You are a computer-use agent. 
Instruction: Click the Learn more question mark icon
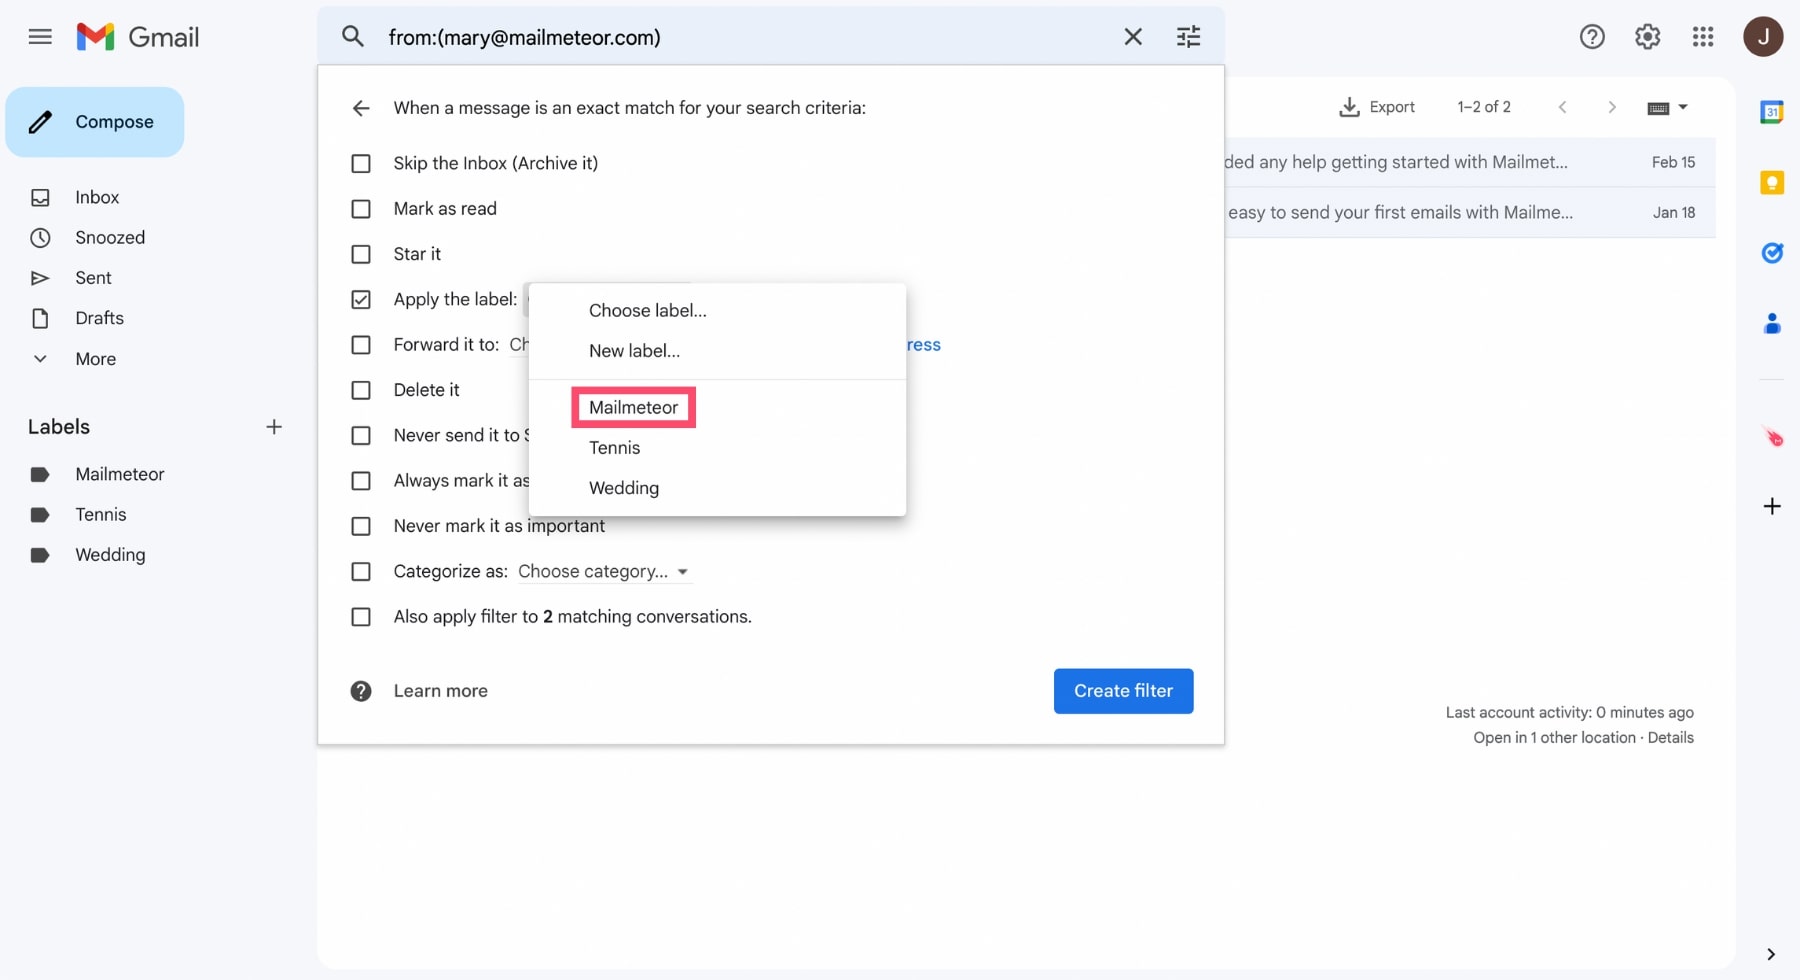pyautogui.click(x=361, y=691)
